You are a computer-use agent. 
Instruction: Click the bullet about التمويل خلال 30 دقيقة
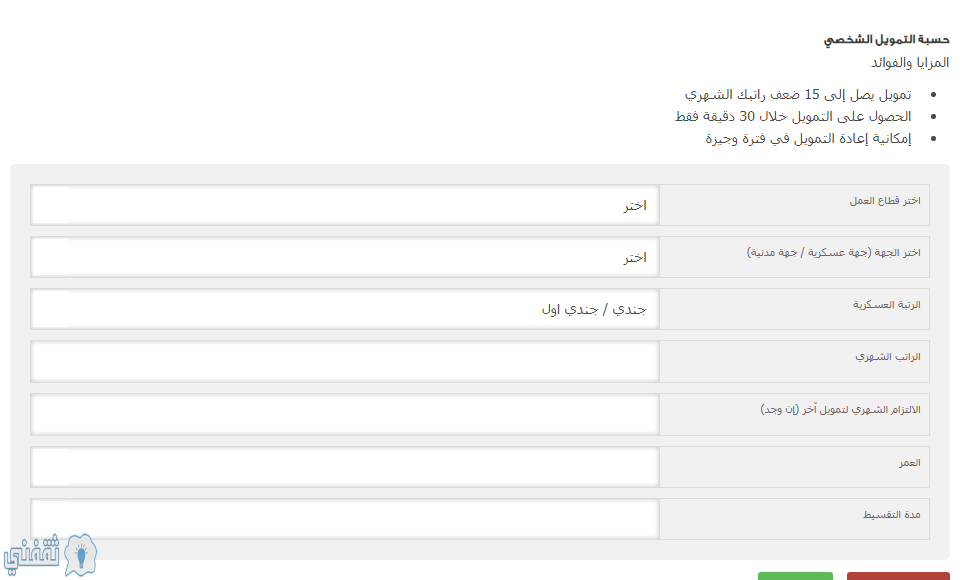793,116
